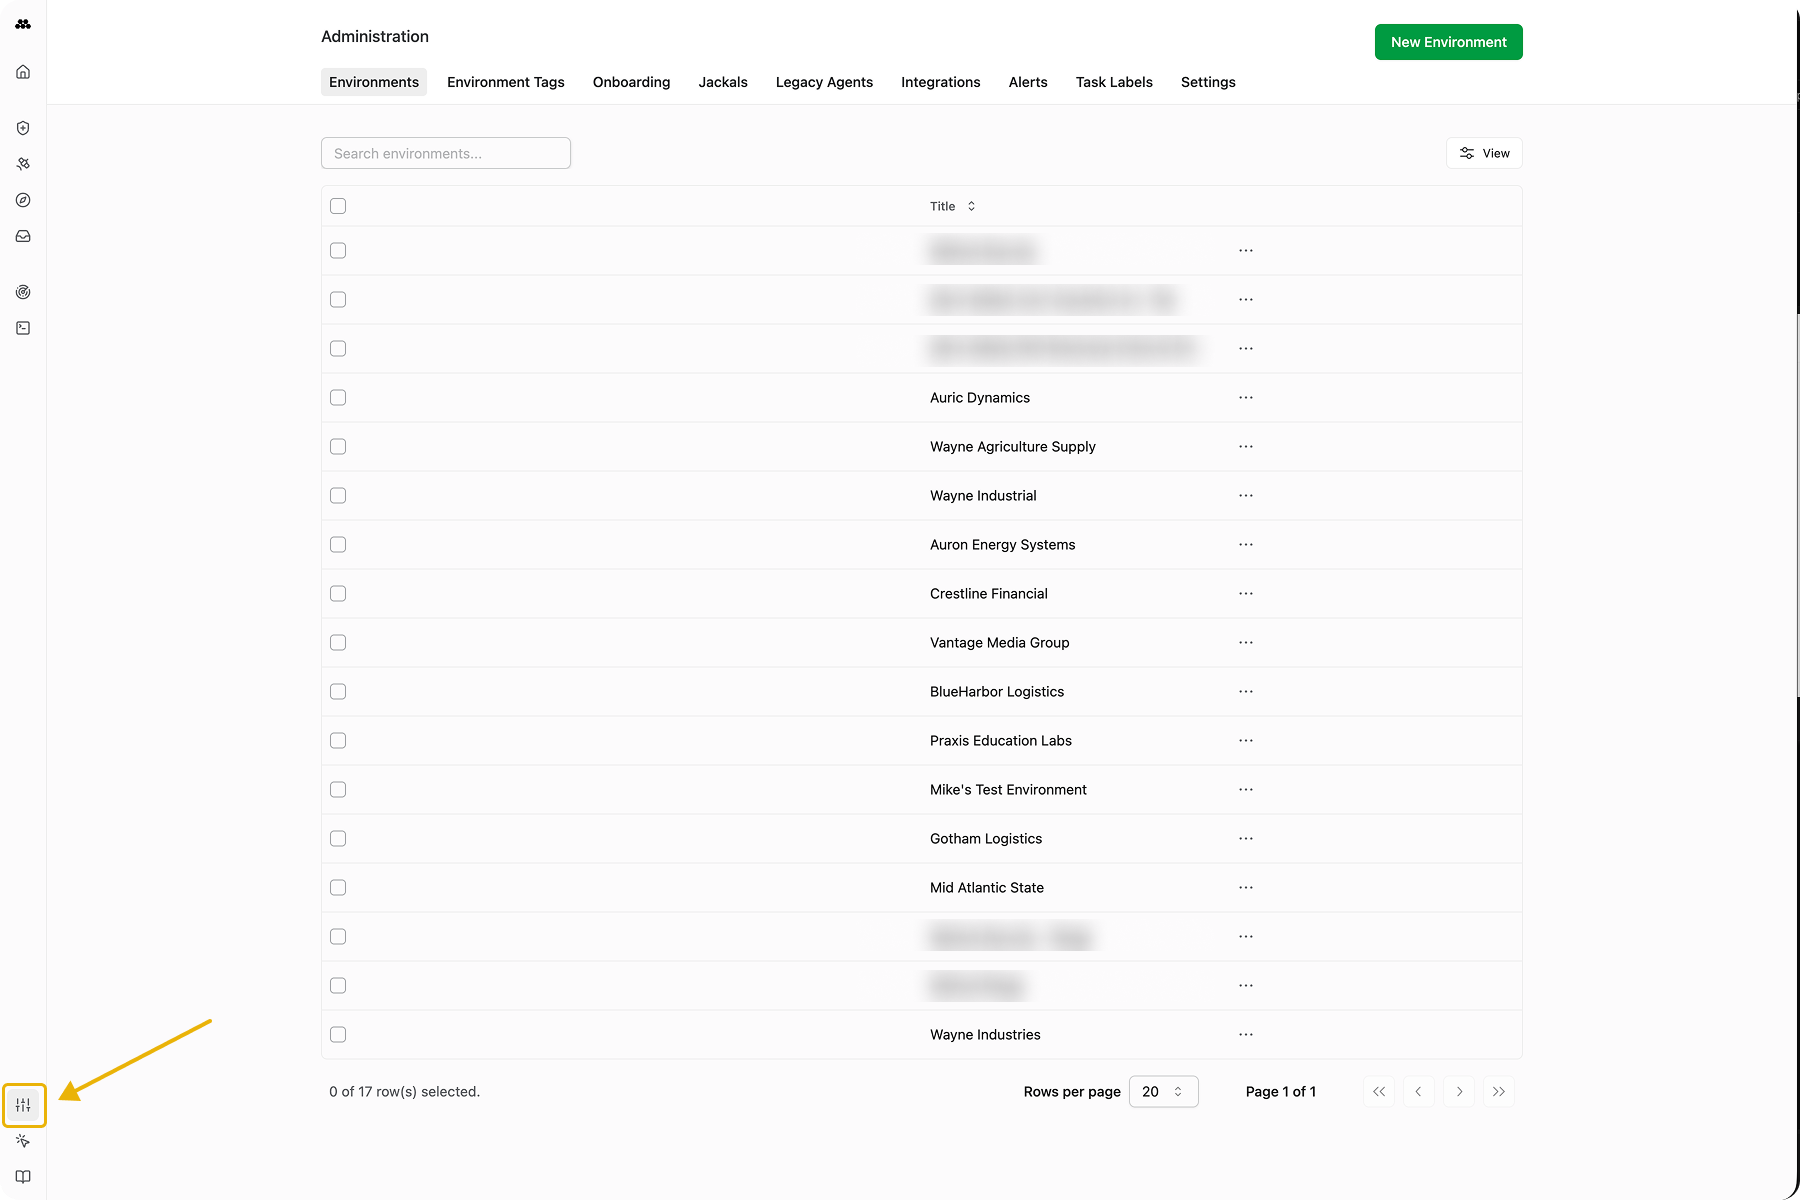
Task: Open the book documentation icon in sidebar
Action: (x=23, y=1177)
